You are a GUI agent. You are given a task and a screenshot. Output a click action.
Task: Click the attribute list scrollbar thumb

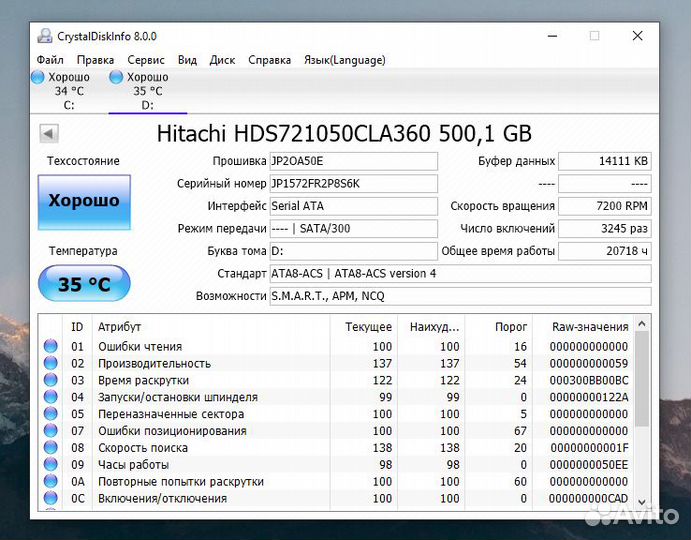642,379
